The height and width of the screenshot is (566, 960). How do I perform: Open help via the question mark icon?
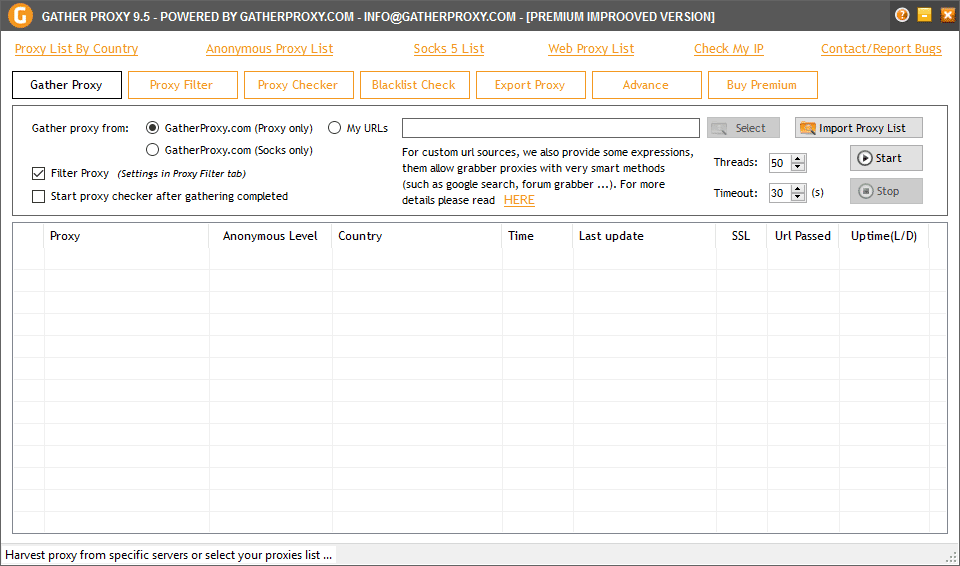pyautogui.click(x=902, y=15)
